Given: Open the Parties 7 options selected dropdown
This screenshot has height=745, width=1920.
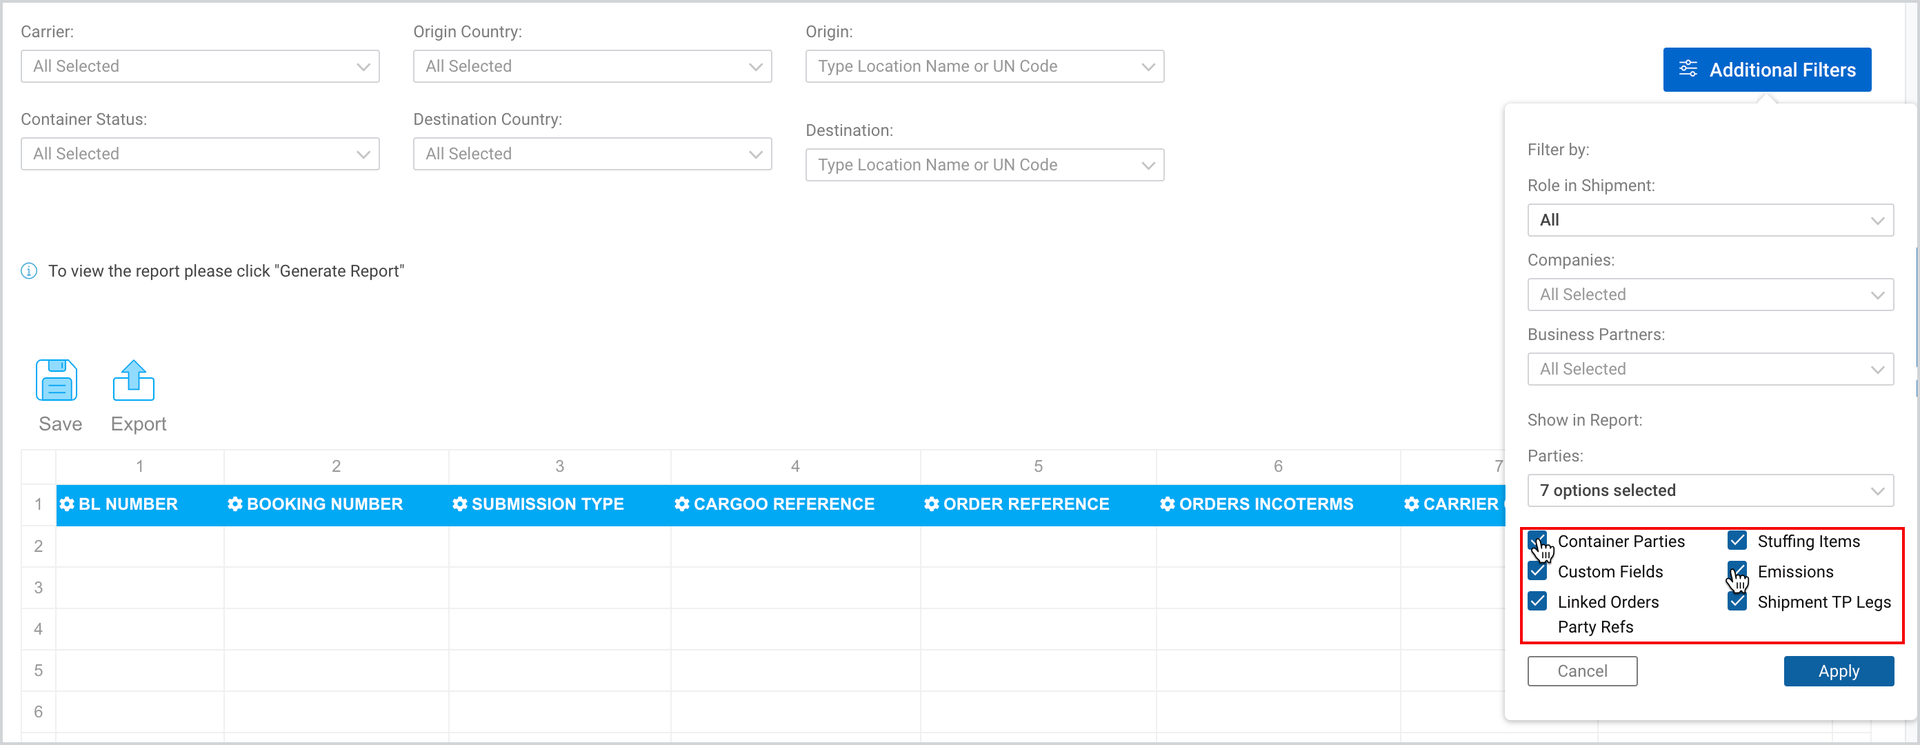Looking at the screenshot, I should click(1710, 490).
